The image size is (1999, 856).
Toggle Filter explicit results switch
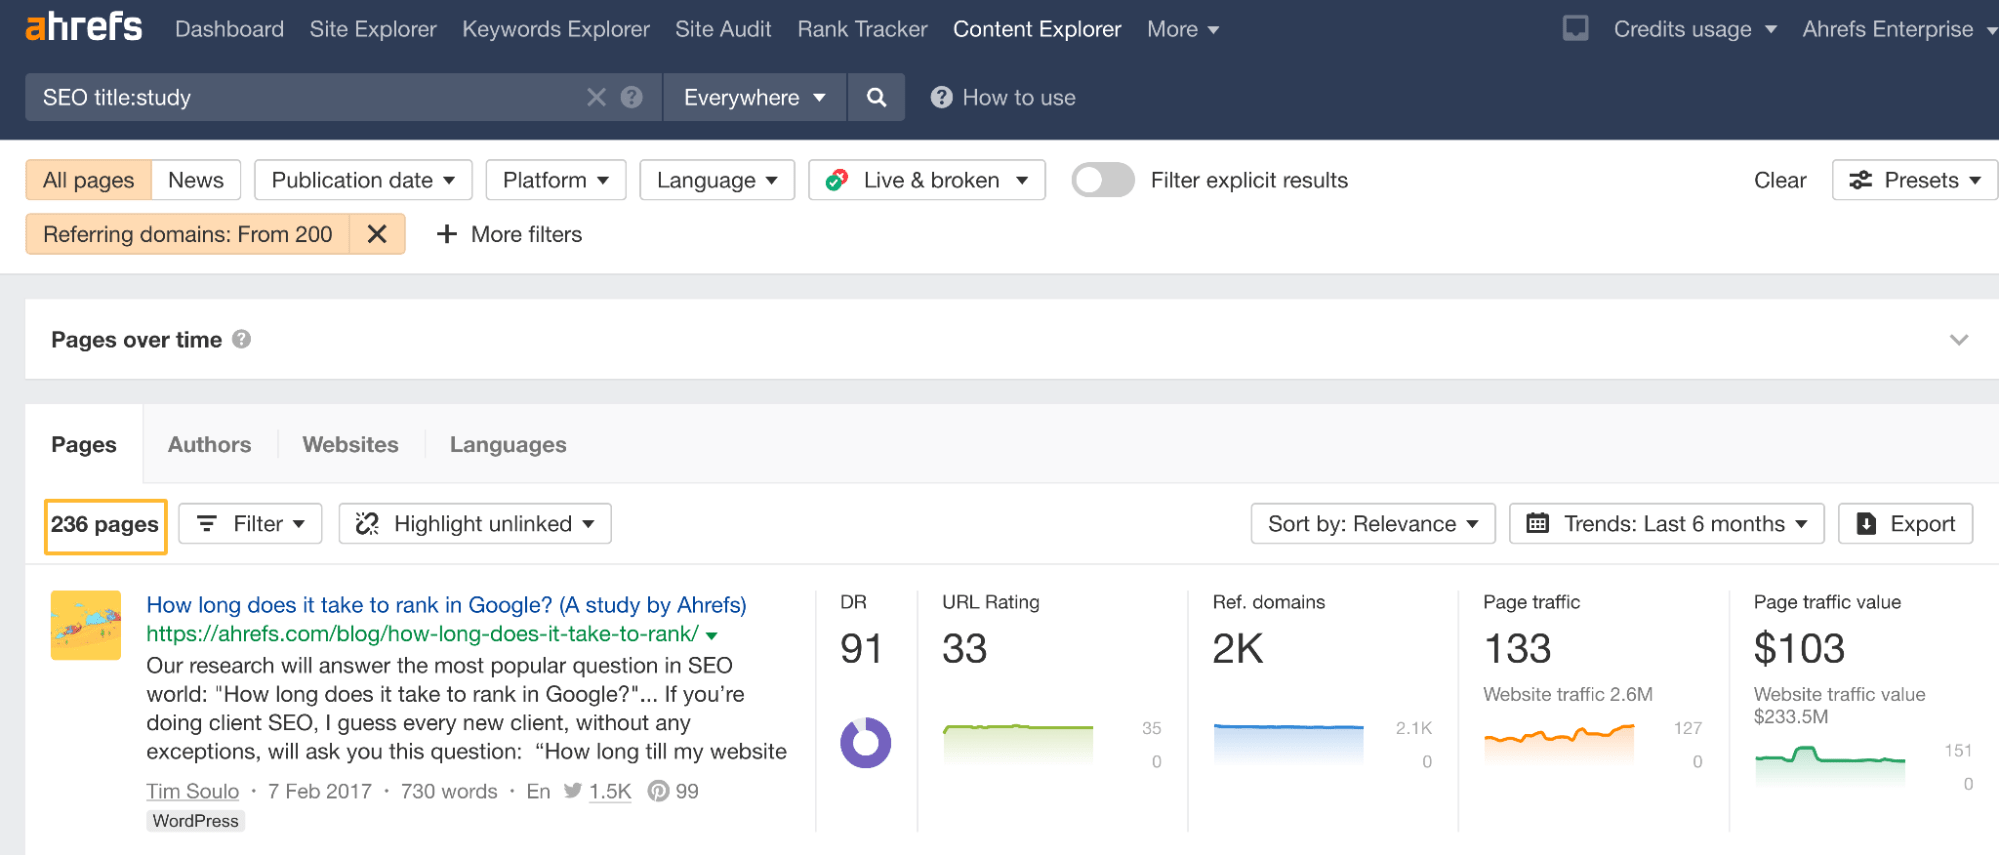click(x=1102, y=180)
